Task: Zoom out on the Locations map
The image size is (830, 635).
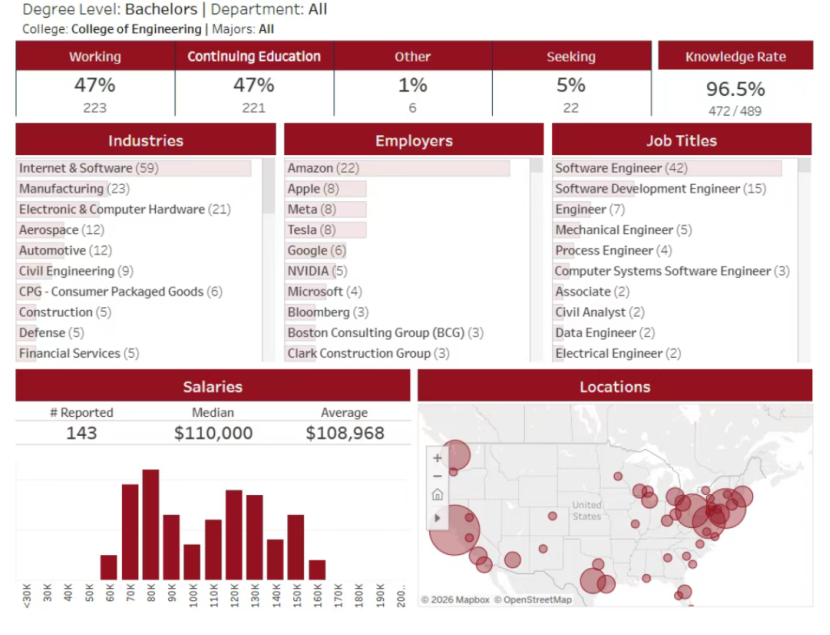Action: [x=437, y=476]
